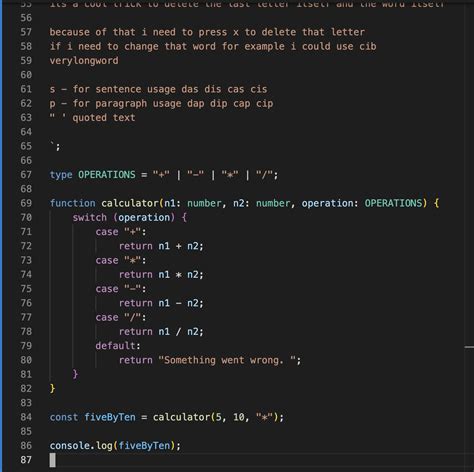Click line number 84 in the gutter
Image resolution: width=474 pixels, height=472 pixels.
26,417
